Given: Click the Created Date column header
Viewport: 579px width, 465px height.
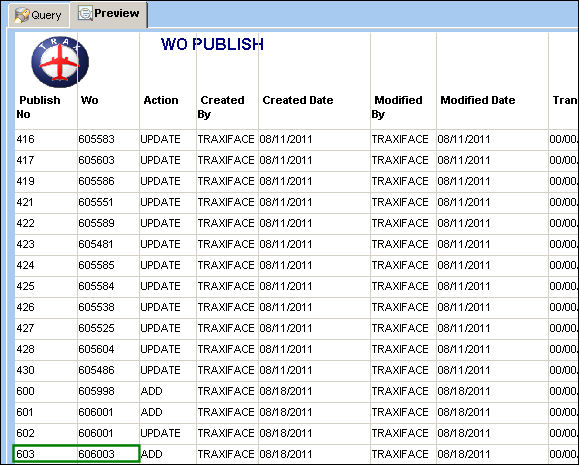Looking at the screenshot, I should pos(298,100).
